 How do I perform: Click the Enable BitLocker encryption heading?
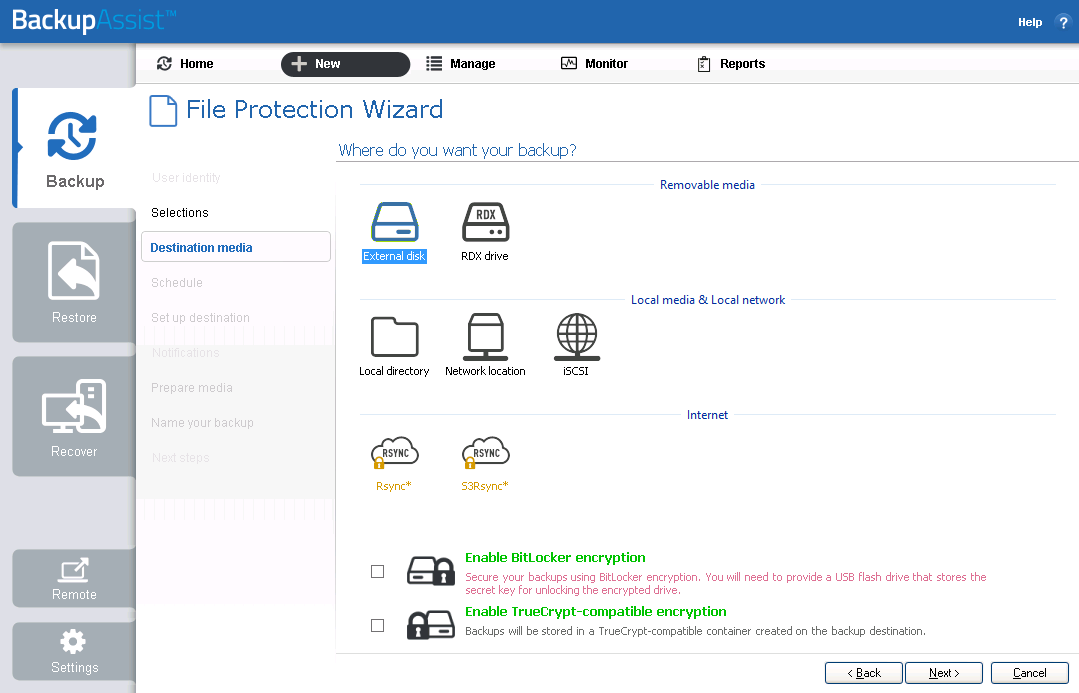[555, 557]
